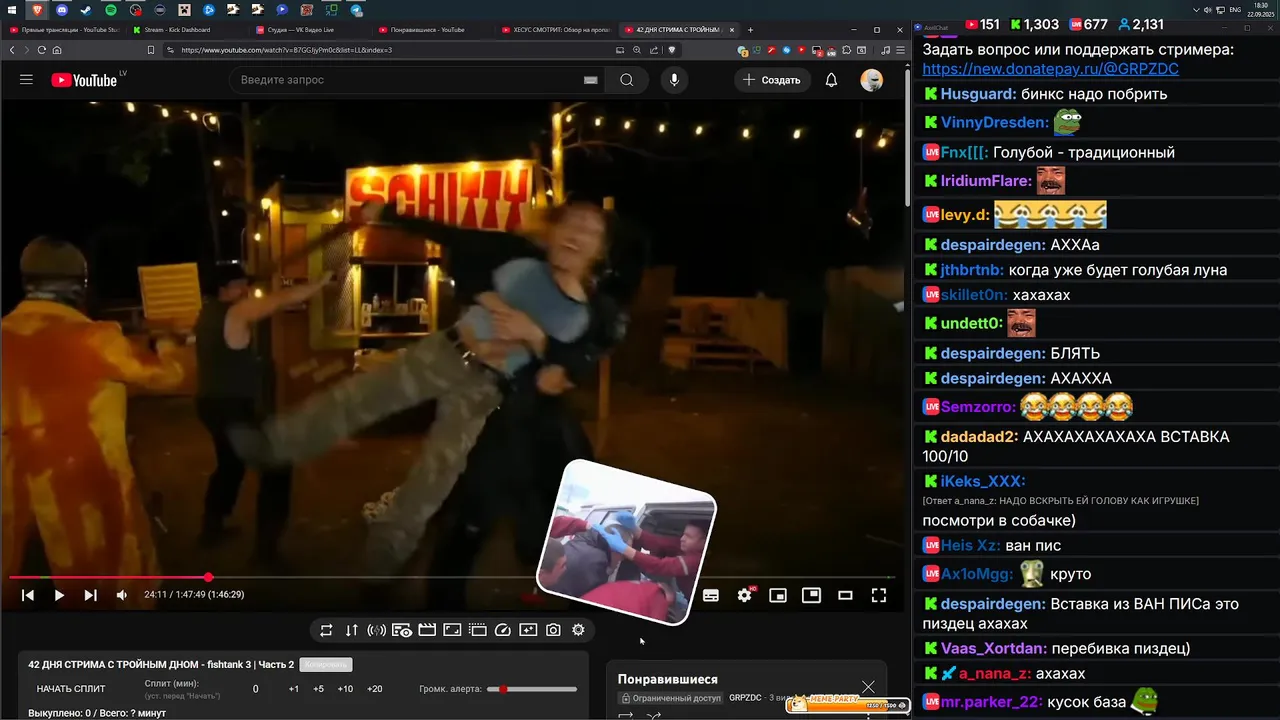1280x720 pixels.
Task: Open Steam from the taskbar
Action: point(86,10)
